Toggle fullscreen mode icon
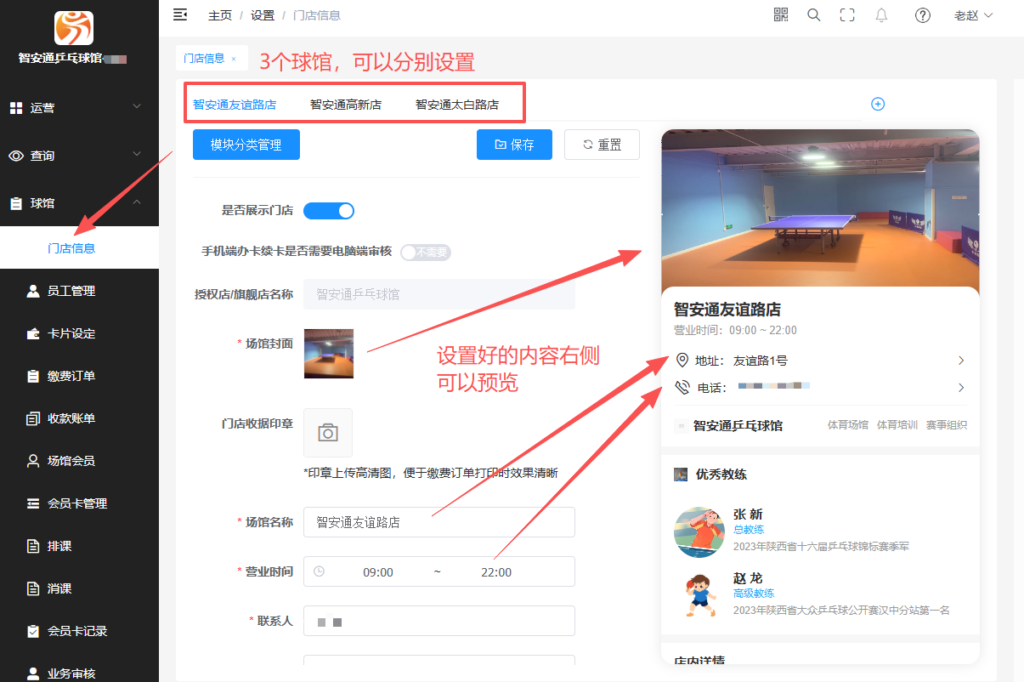 [847, 15]
